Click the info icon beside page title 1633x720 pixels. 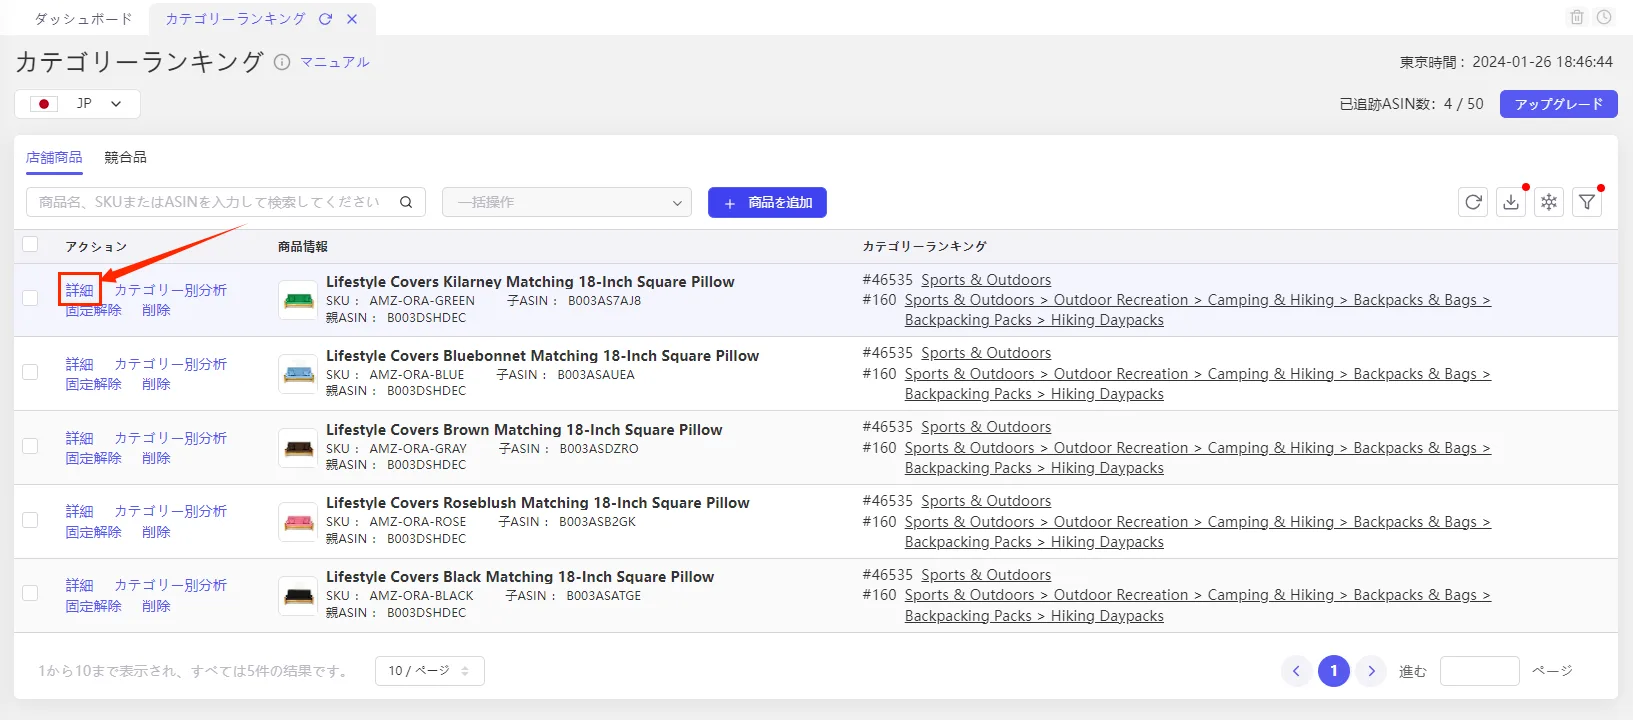coord(282,62)
